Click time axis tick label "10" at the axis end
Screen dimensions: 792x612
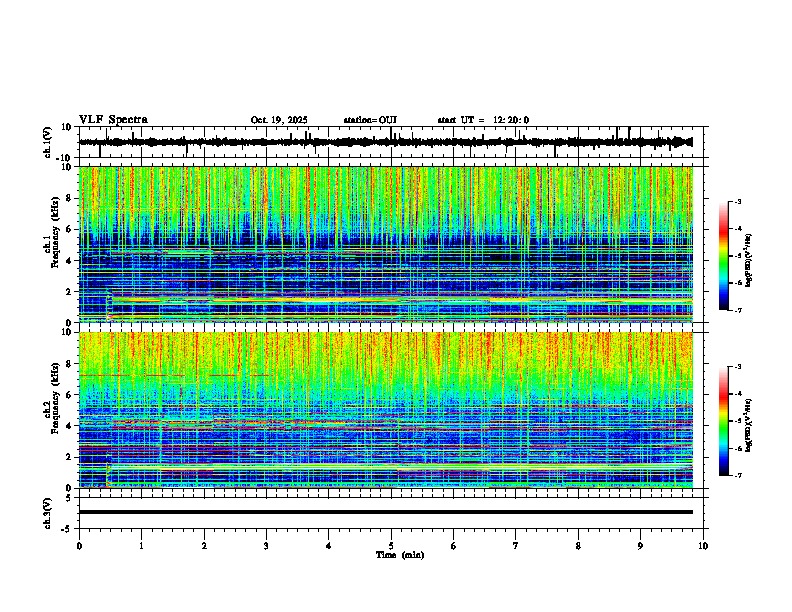(703, 546)
